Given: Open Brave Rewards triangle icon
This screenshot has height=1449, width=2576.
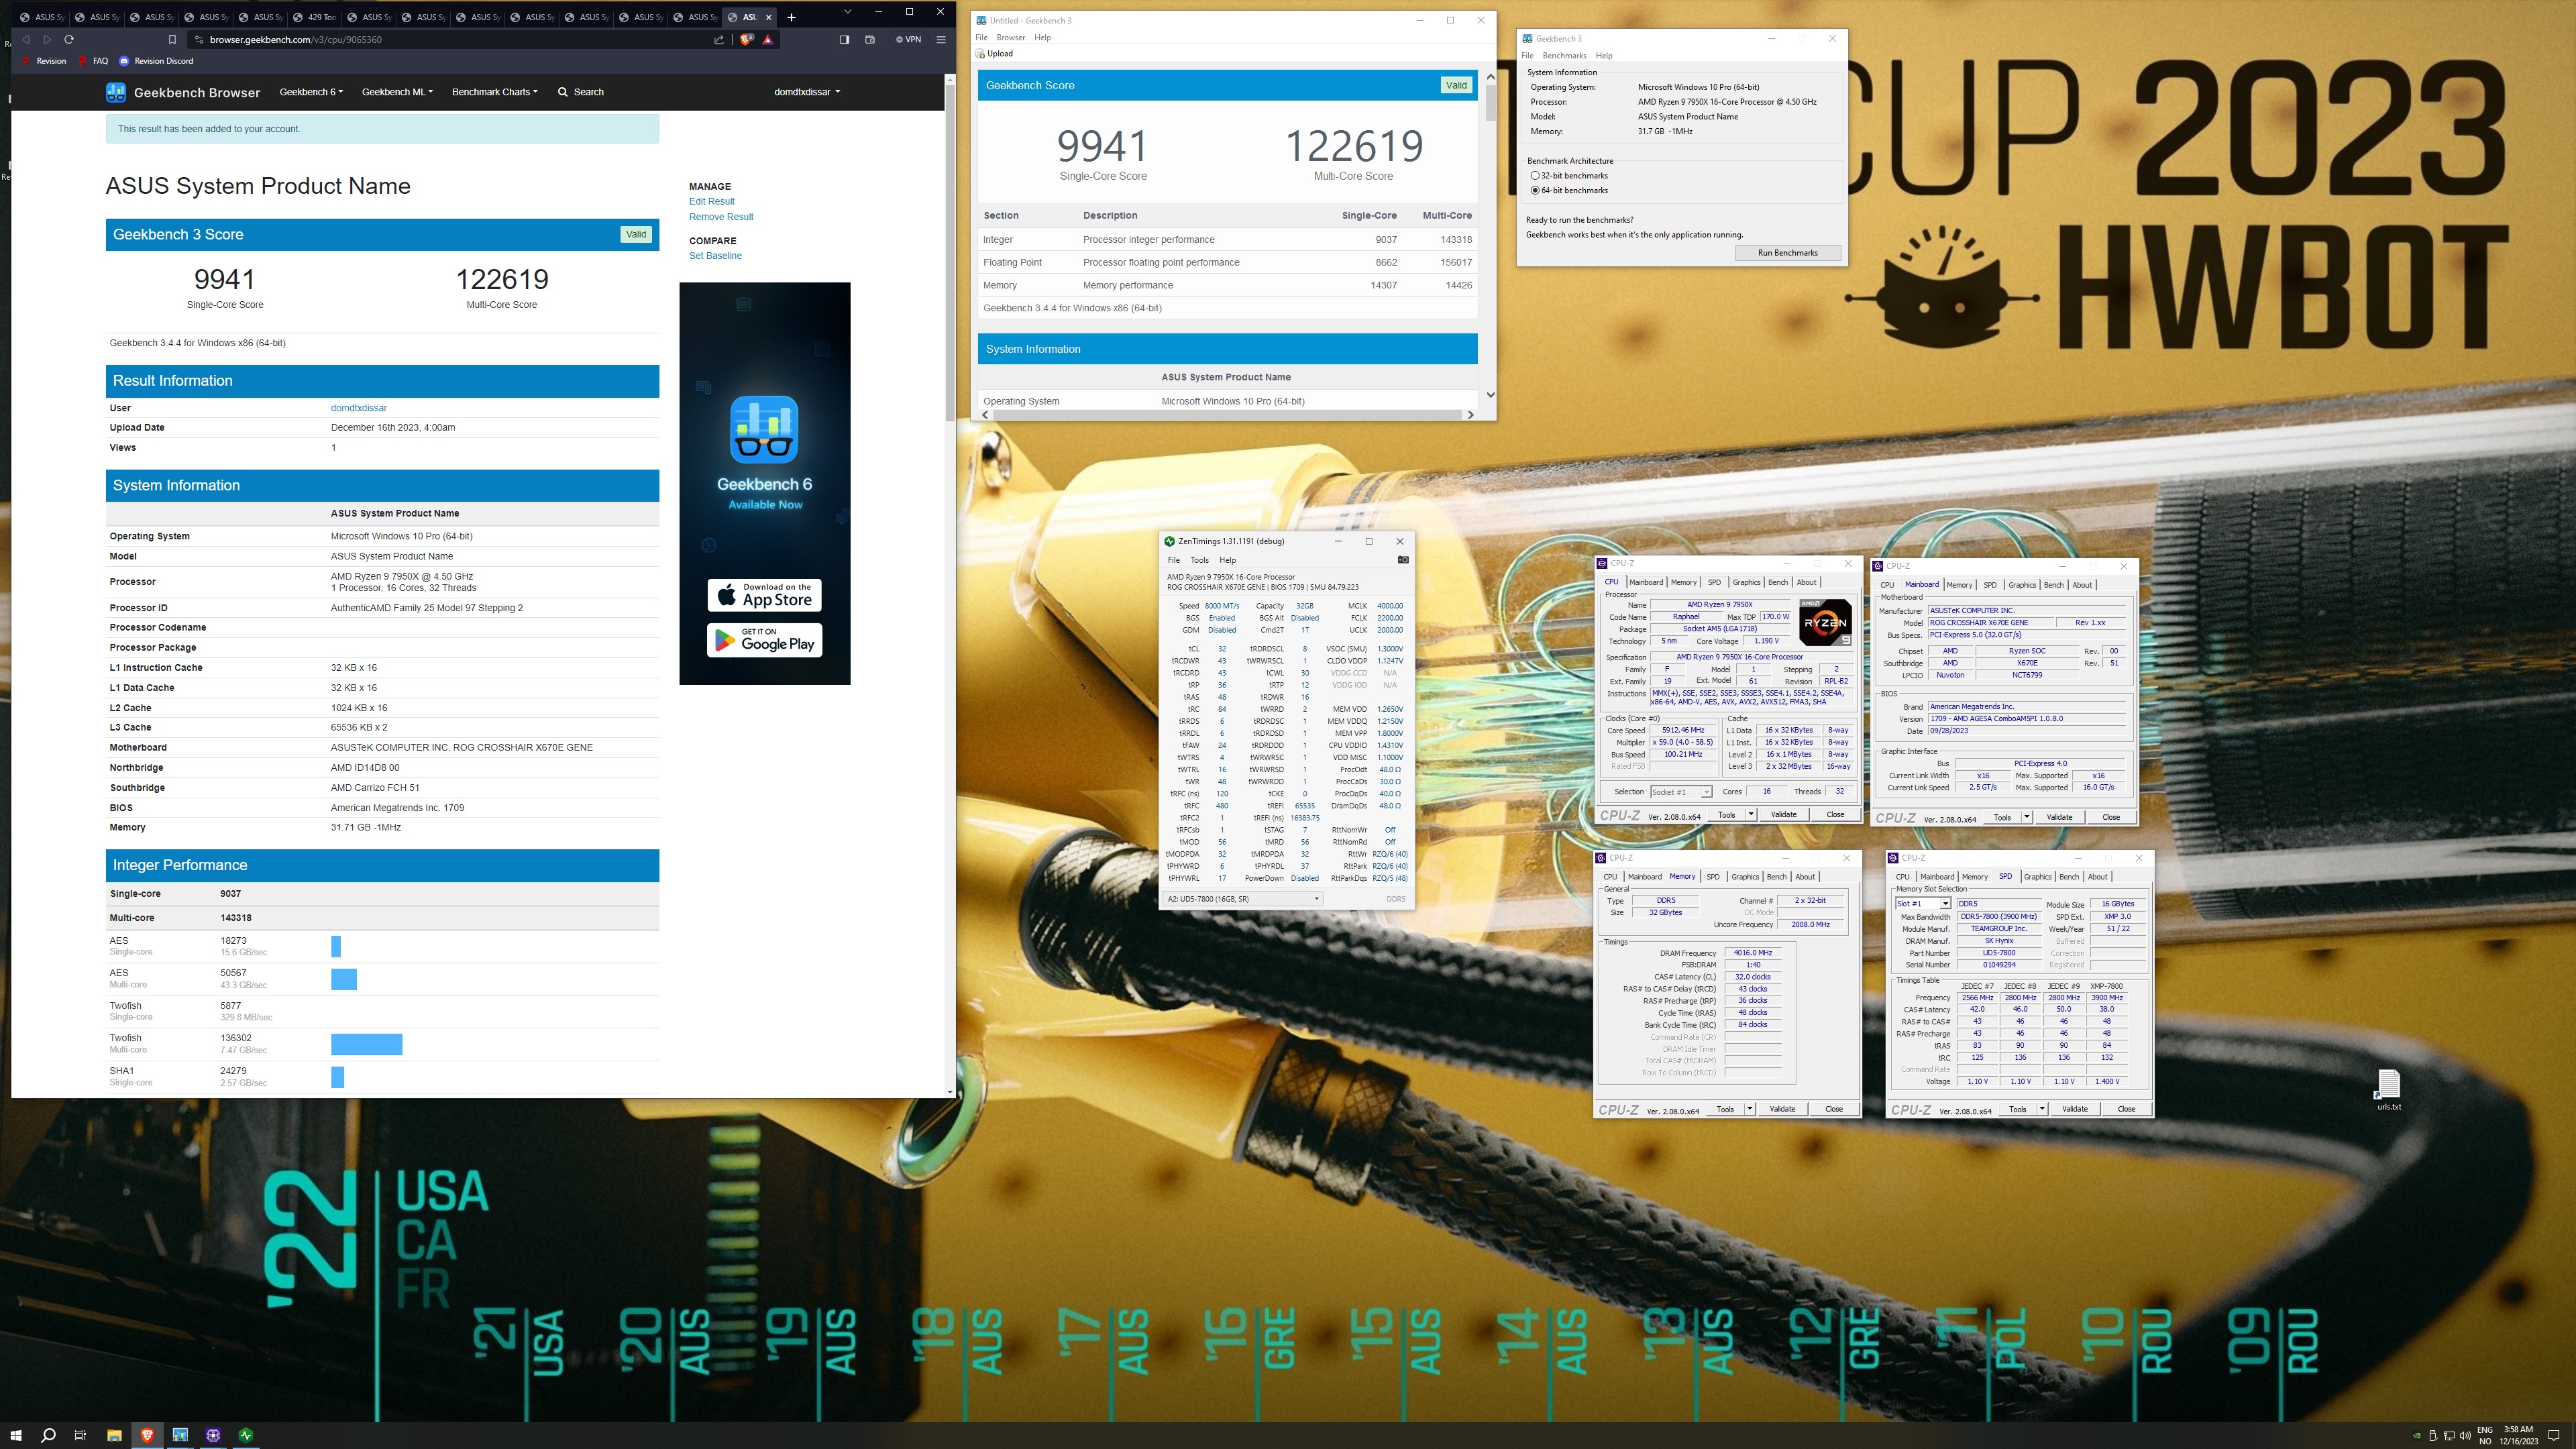Looking at the screenshot, I should (x=768, y=39).
